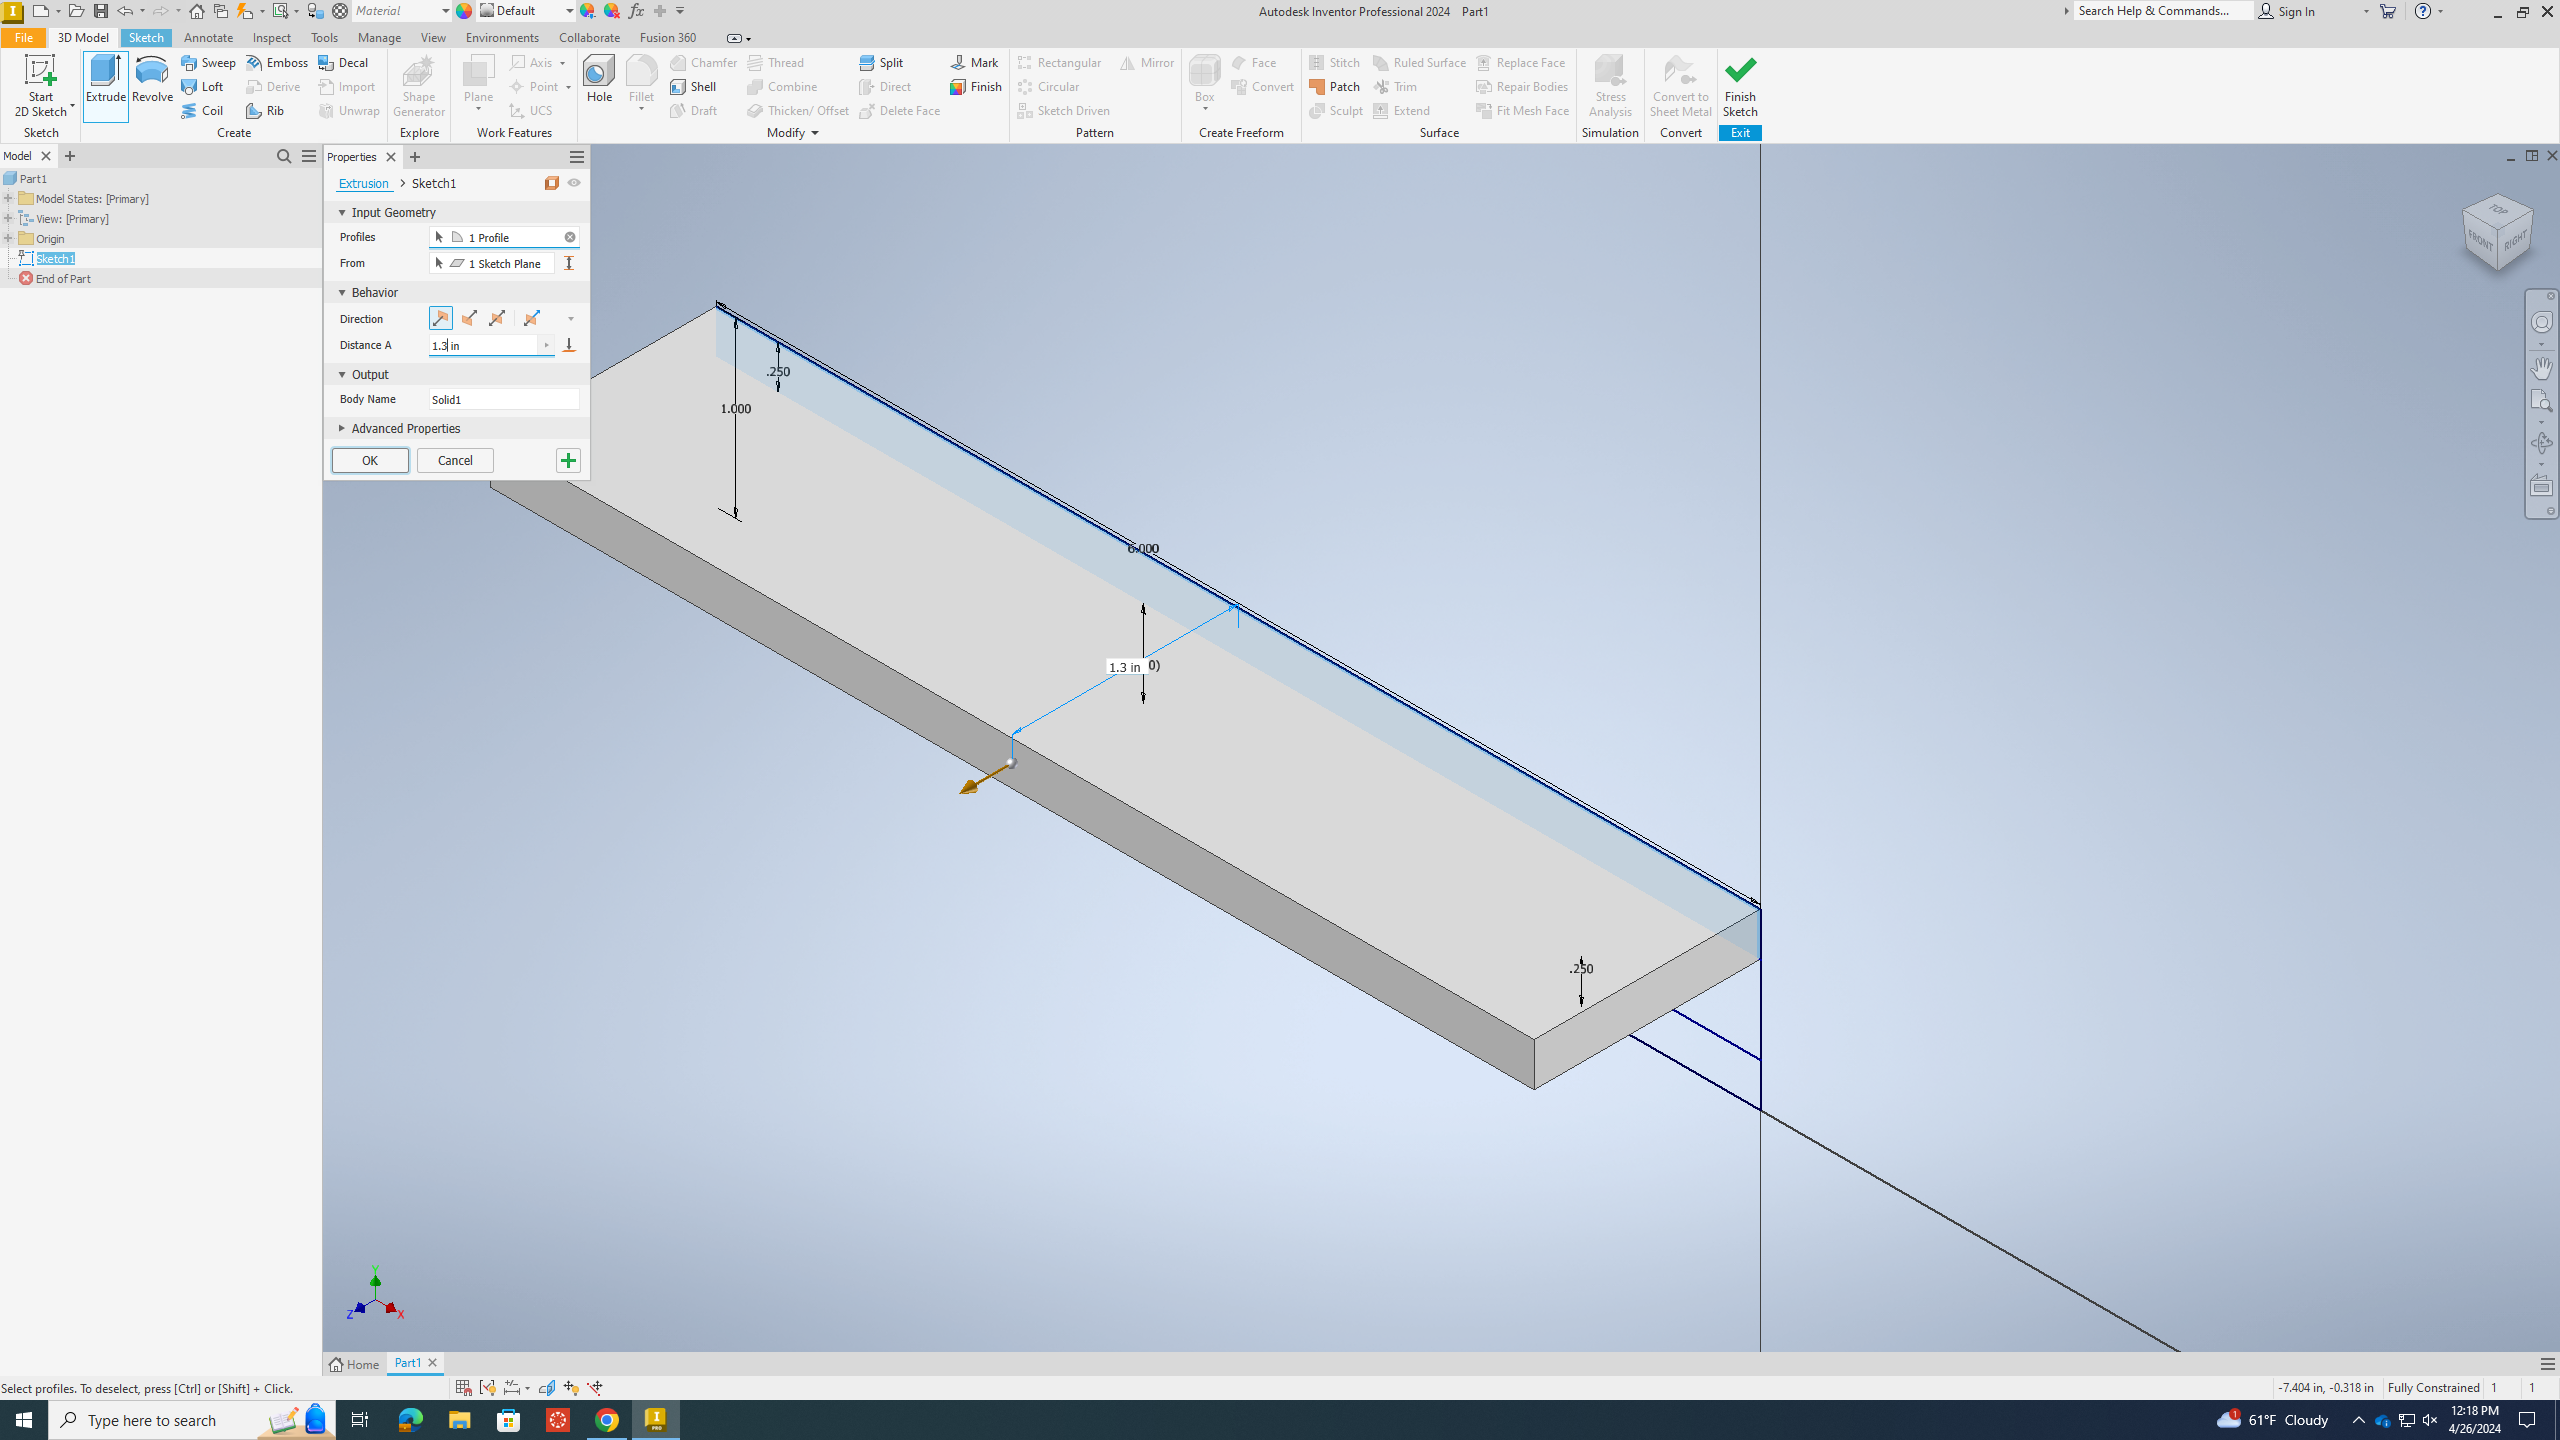Click Full Navigation Wheel icon
Viewport: 2560px width, 1440px height.
tap(2541, 322)
